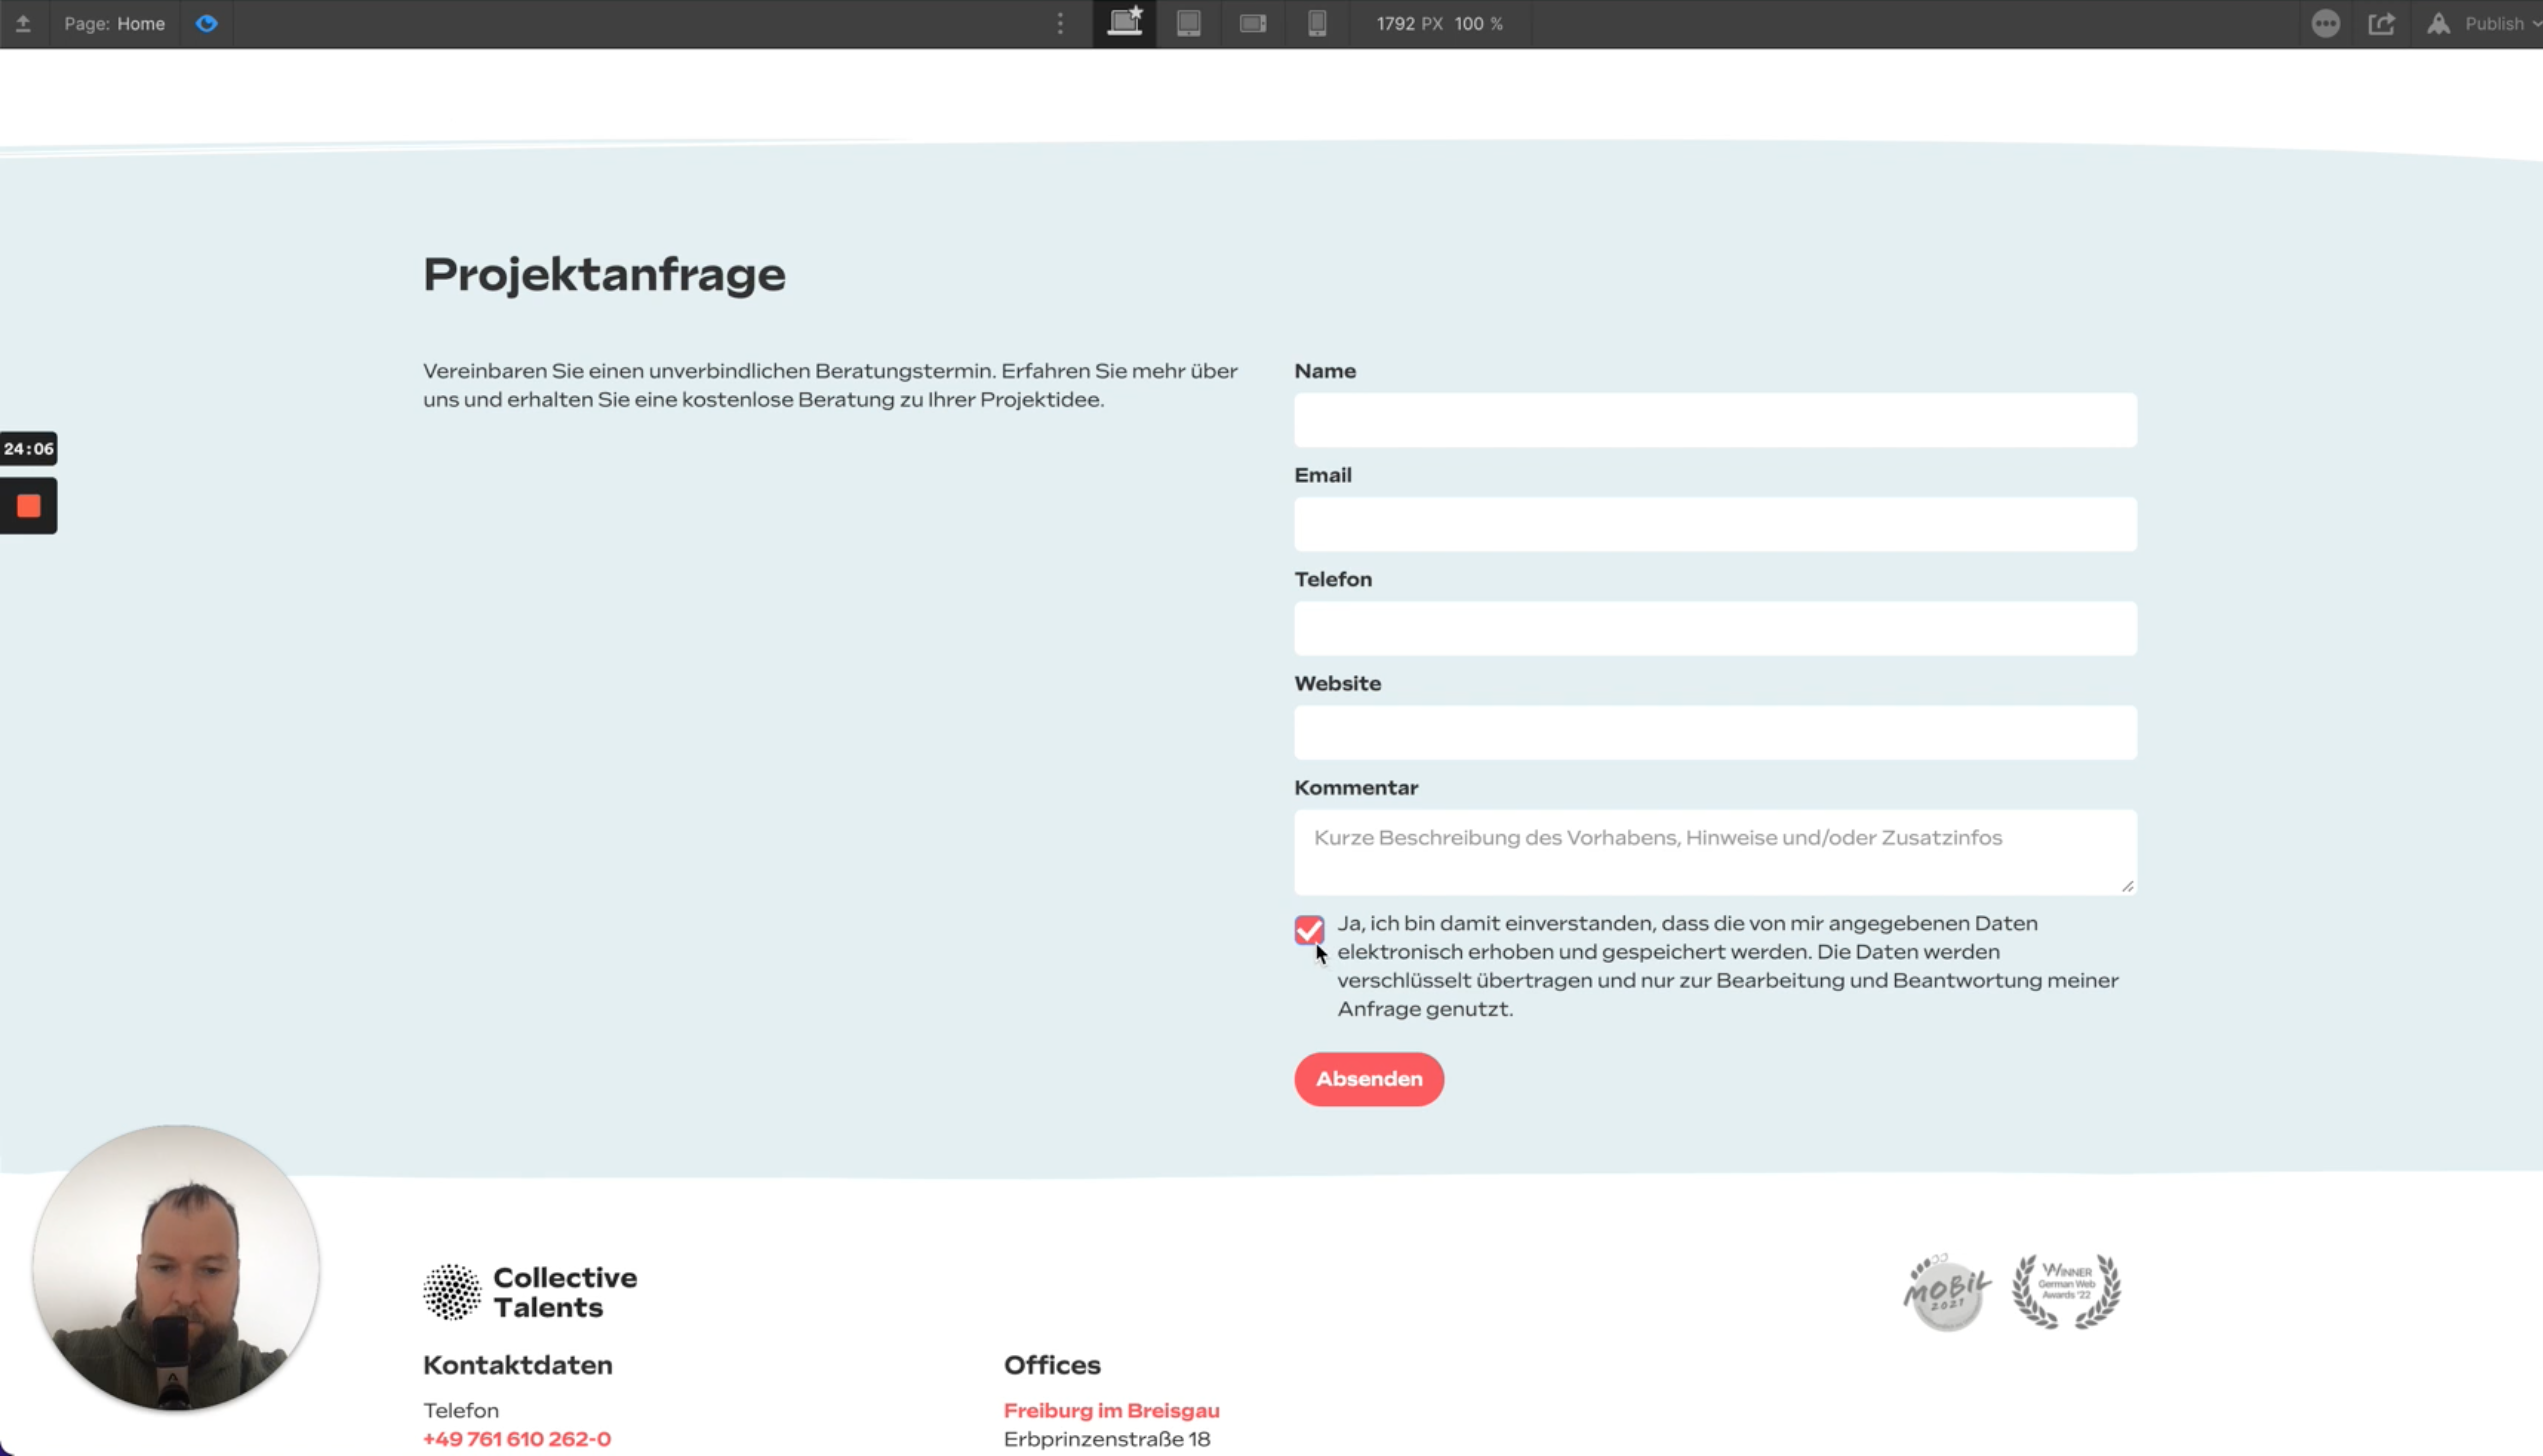Click the Telefon field label

tap(1333, 579)
